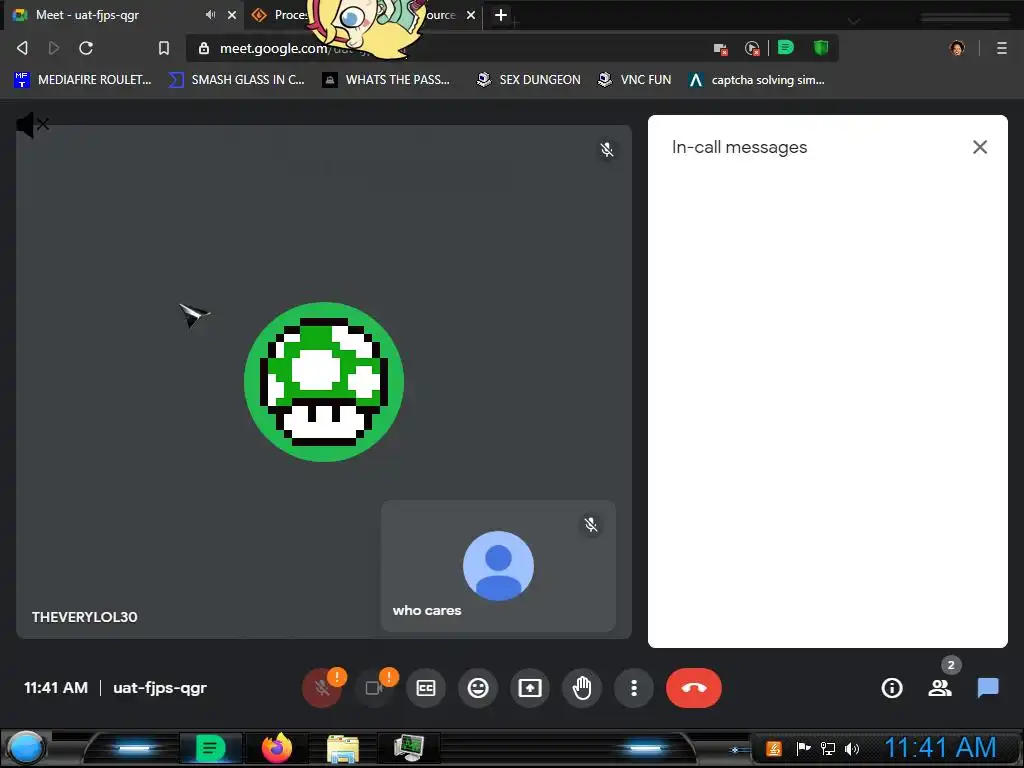
Task: Reload the Meet page
Action: tap(86, 48)
